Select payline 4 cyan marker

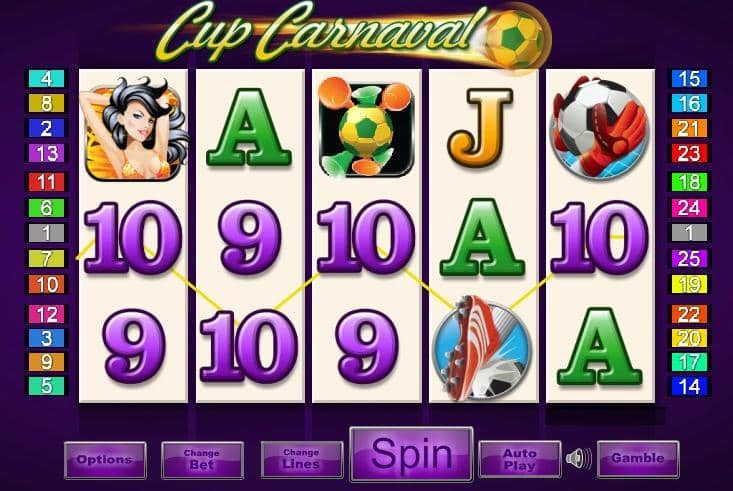click(x=46, y=79)
